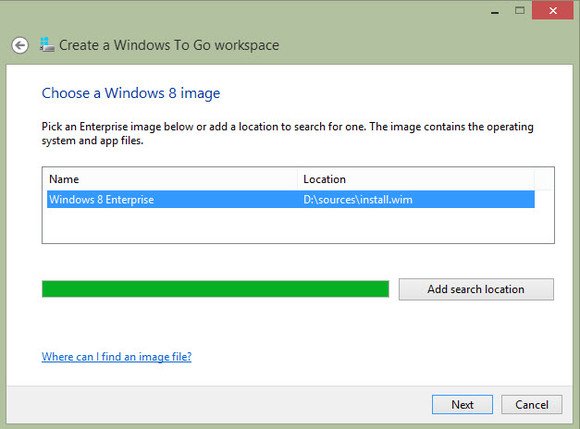Cancel the workspace creation wizard
This screenshot has height=429, width=580.
(x=532, y=404)
